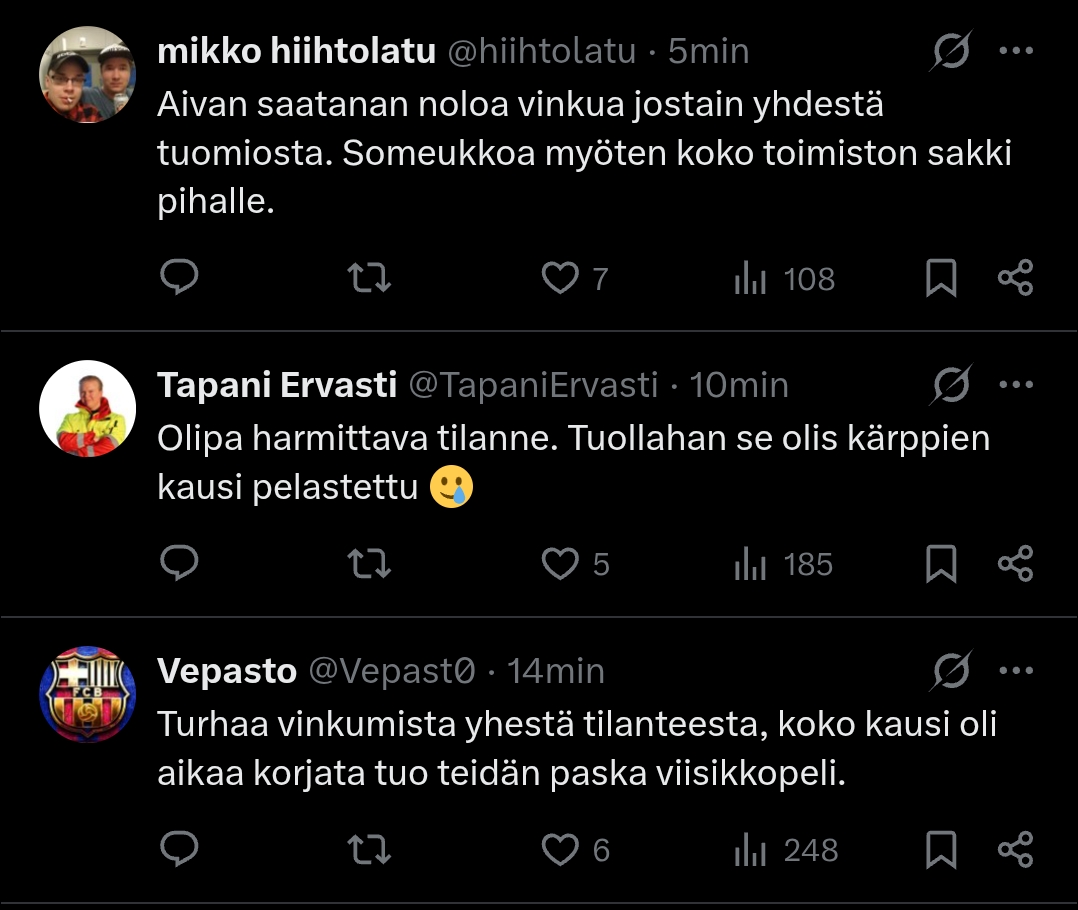Click the Grok icon on mikko hiihtolatu's post

point(950,51)
